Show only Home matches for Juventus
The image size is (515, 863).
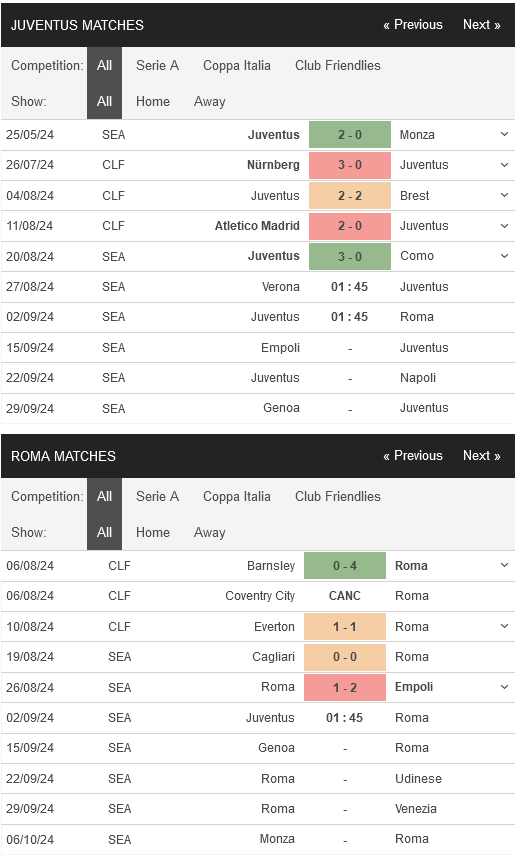point(153,101)
